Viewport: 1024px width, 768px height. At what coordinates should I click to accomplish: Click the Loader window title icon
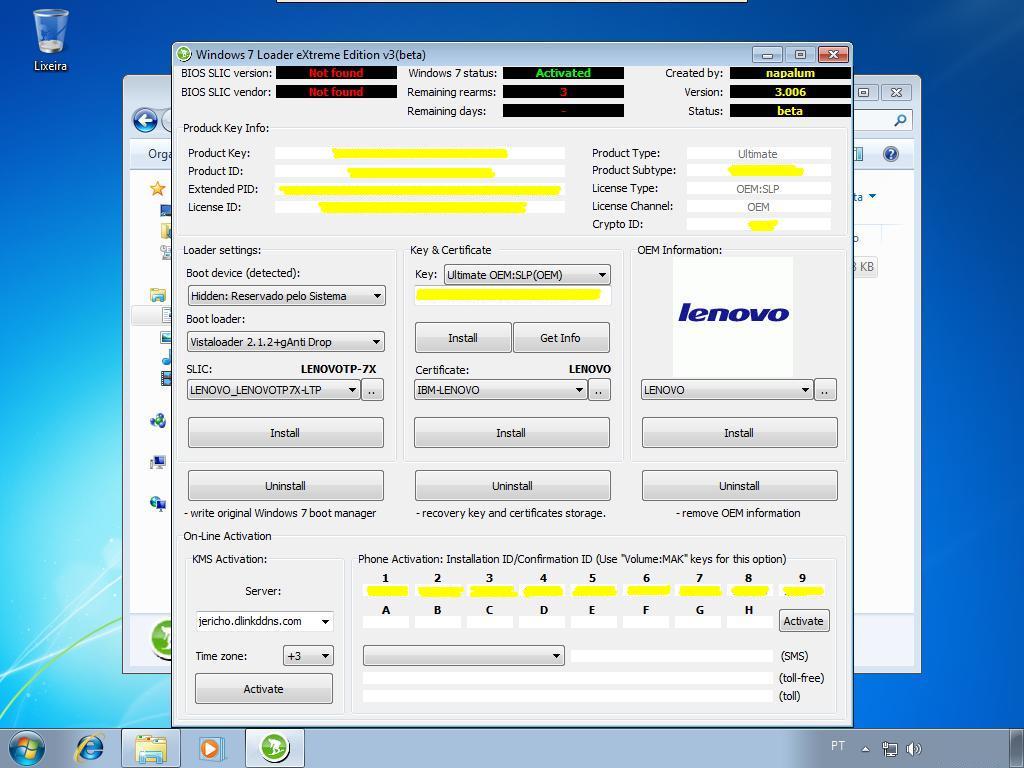(x=184, y=54)
